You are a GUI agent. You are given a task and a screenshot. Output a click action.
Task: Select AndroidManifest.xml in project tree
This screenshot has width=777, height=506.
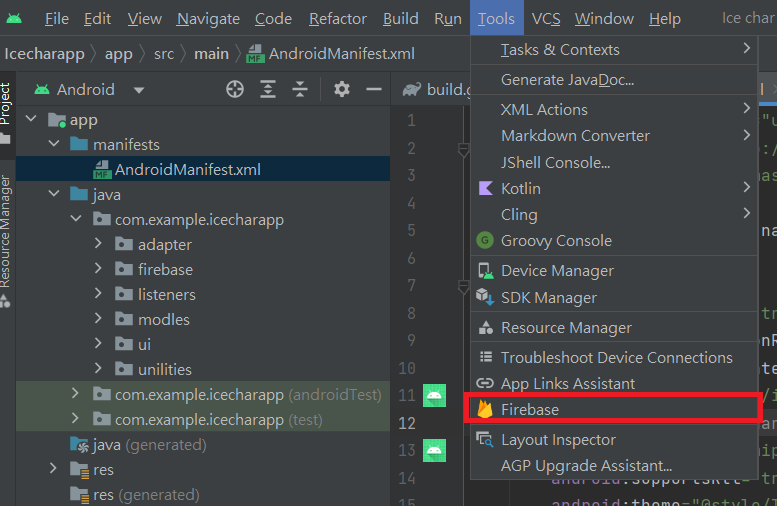point(203,169)
